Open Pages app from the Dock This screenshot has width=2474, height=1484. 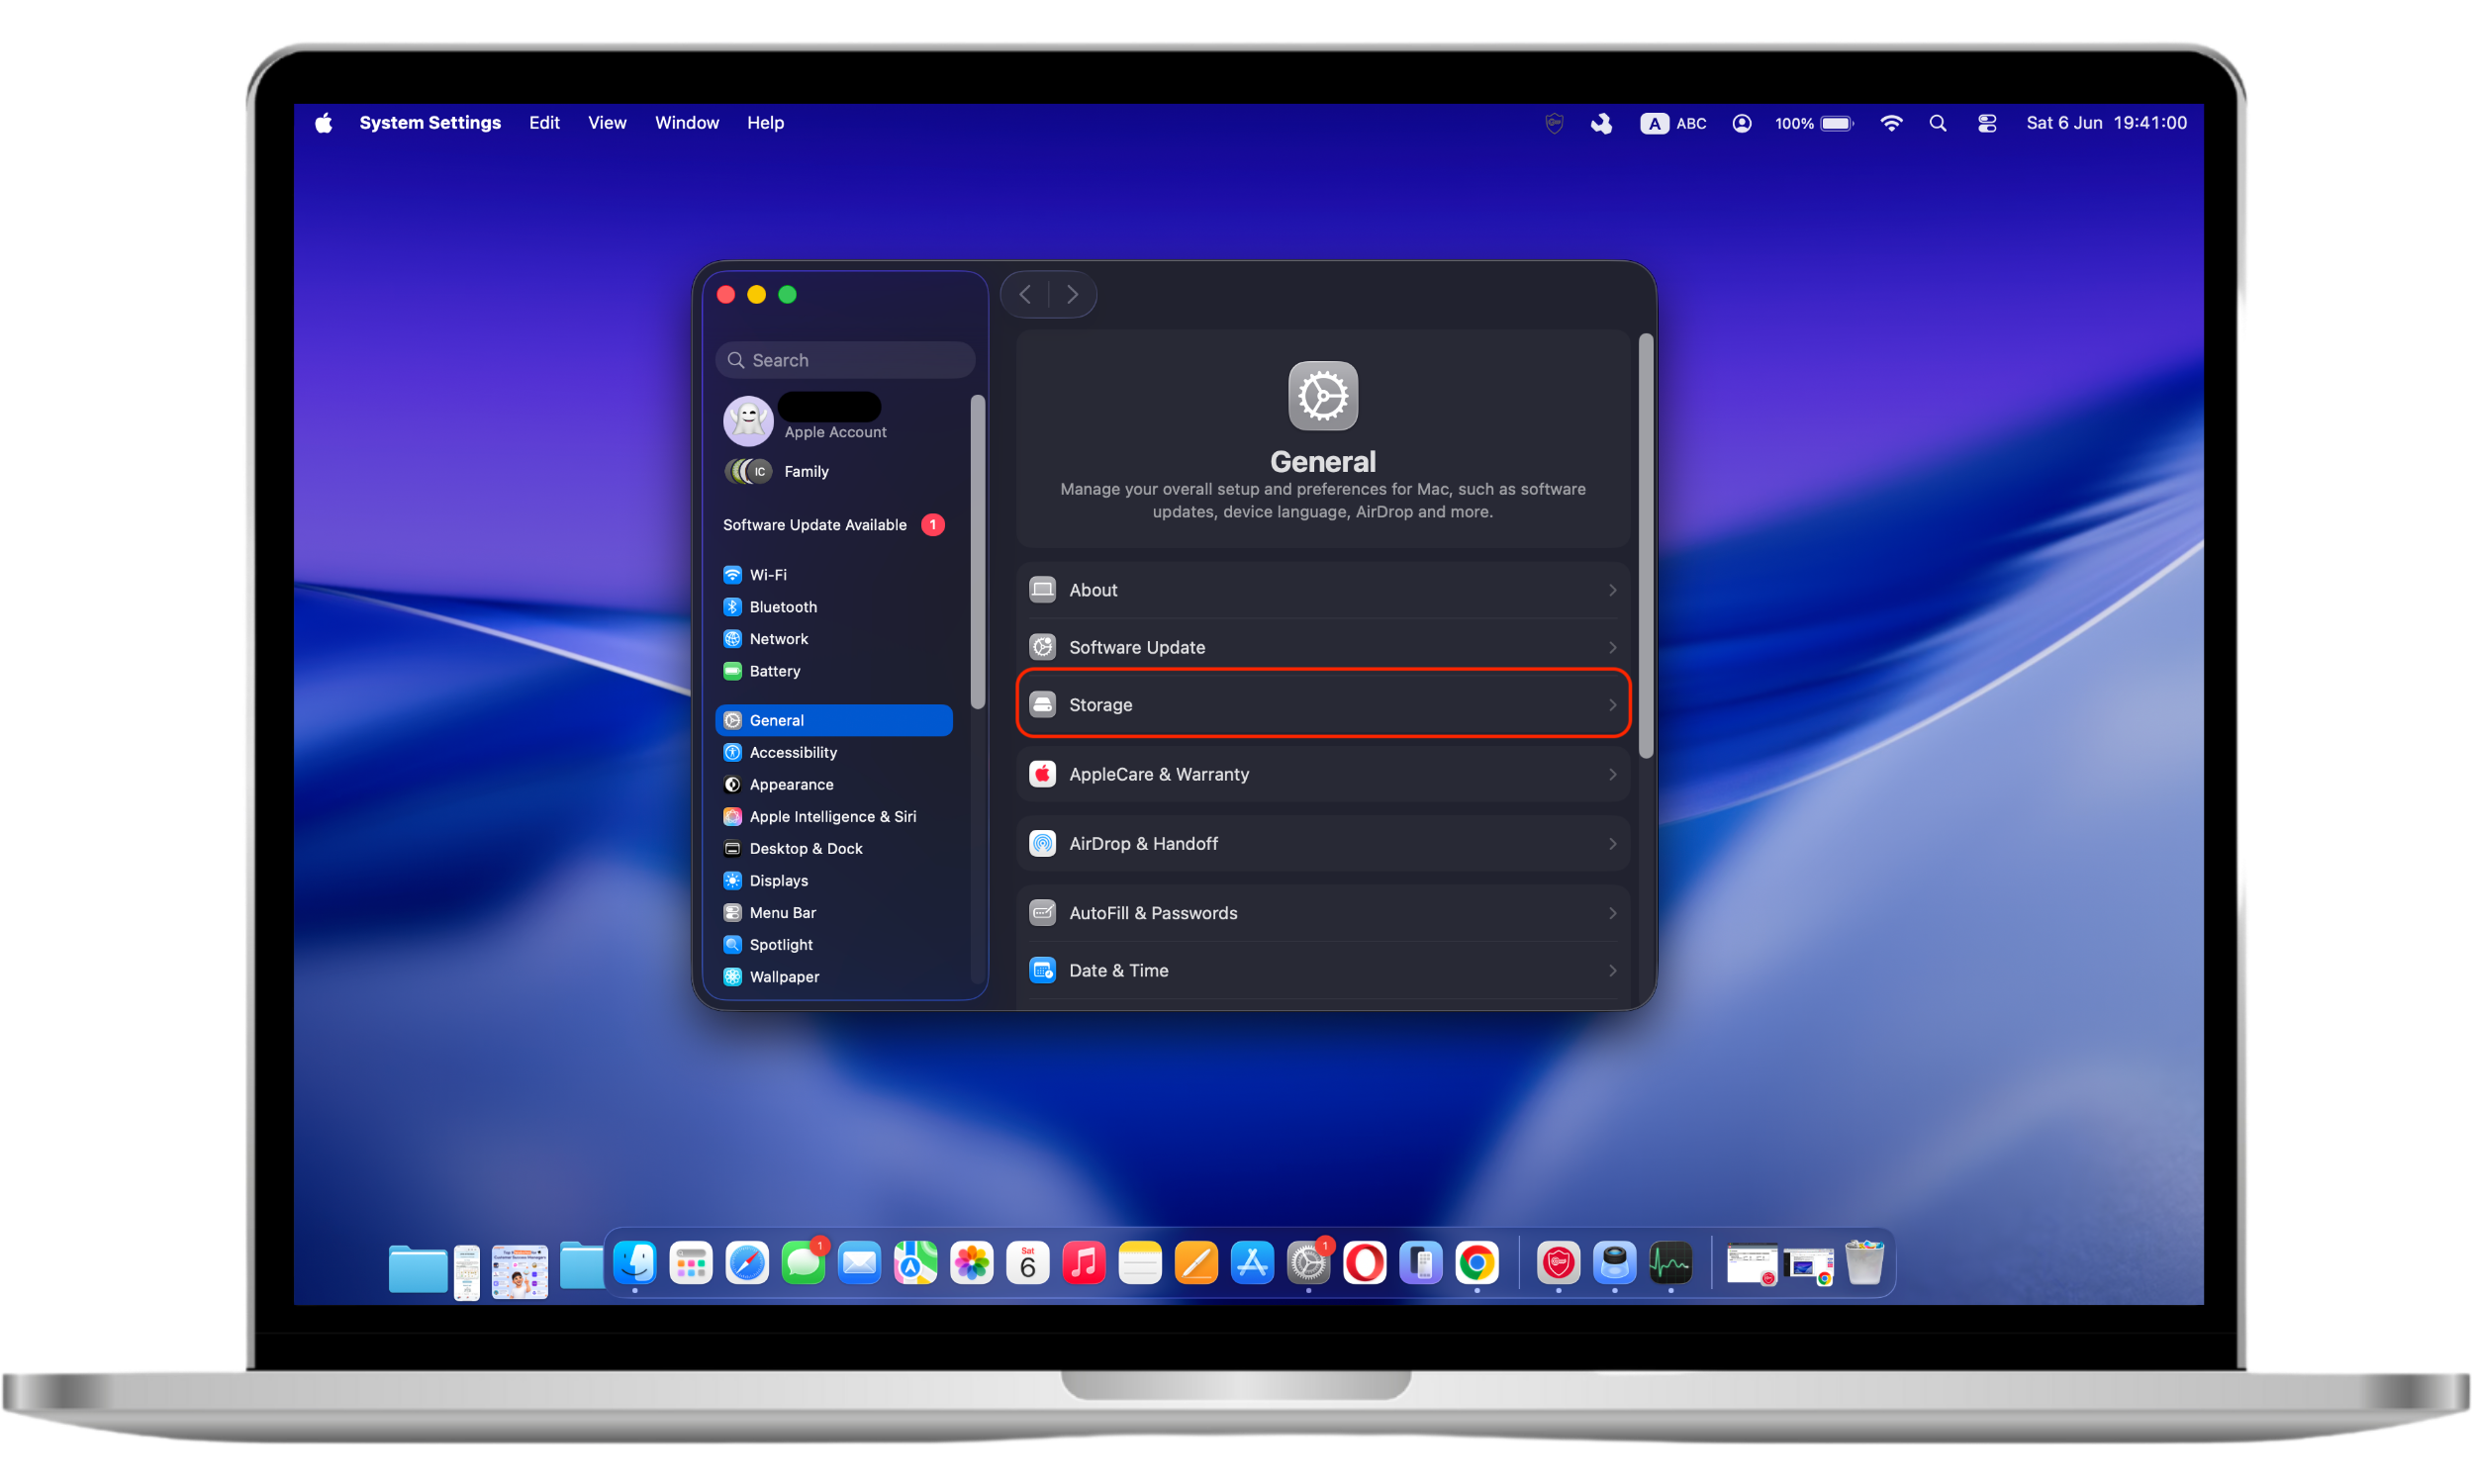click(x=1196, y=1263)
